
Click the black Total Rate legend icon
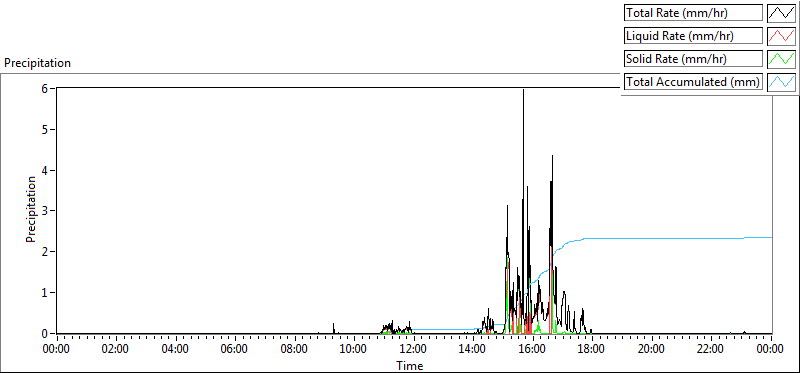[782, 13]
